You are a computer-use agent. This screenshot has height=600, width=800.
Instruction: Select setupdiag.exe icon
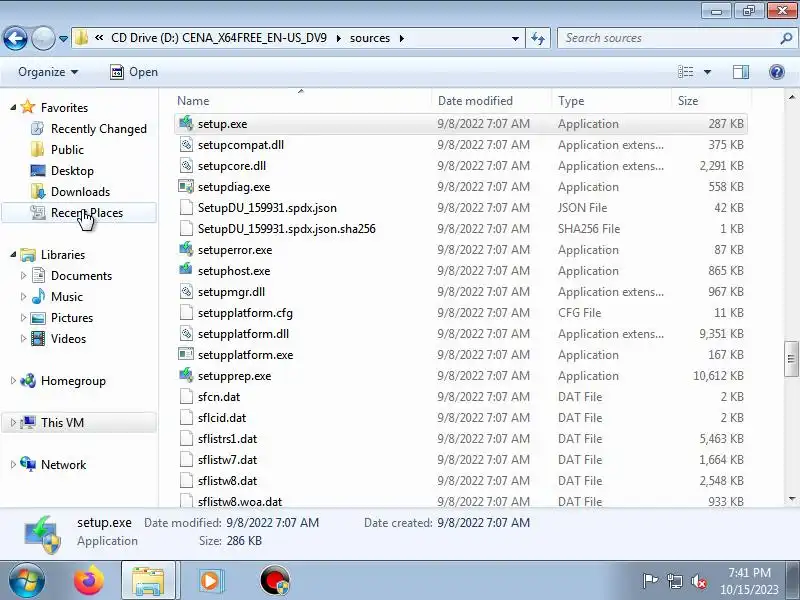(186, 186)
